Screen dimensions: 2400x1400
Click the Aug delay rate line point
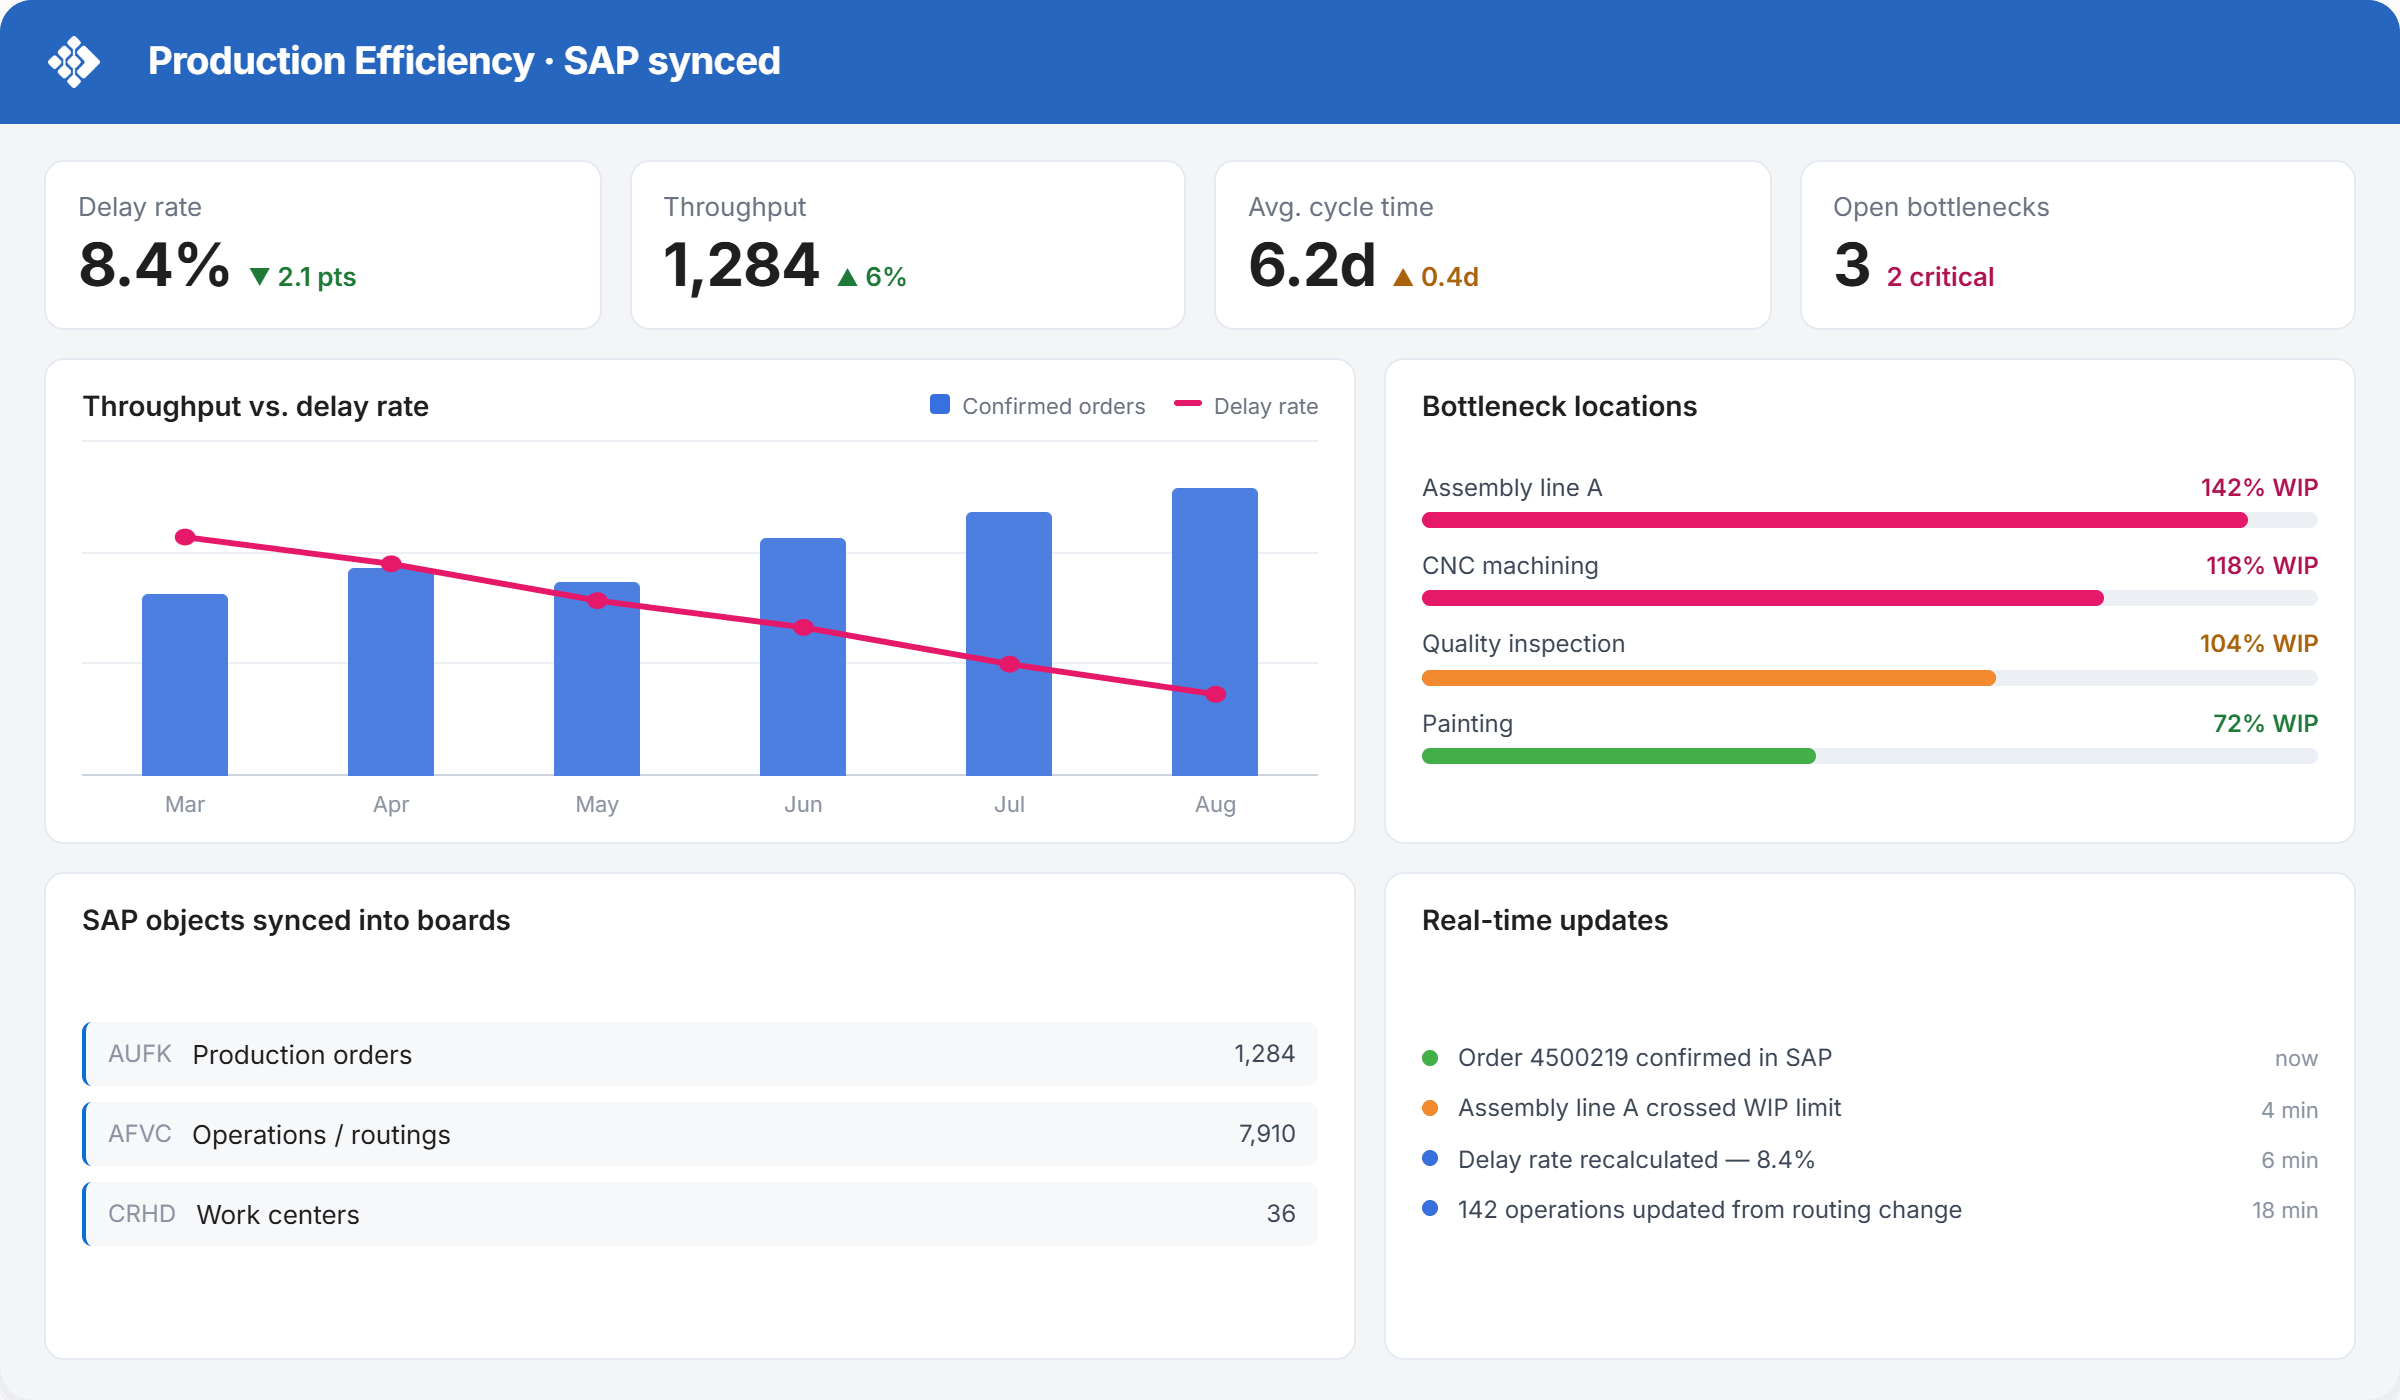[1216, 694]
